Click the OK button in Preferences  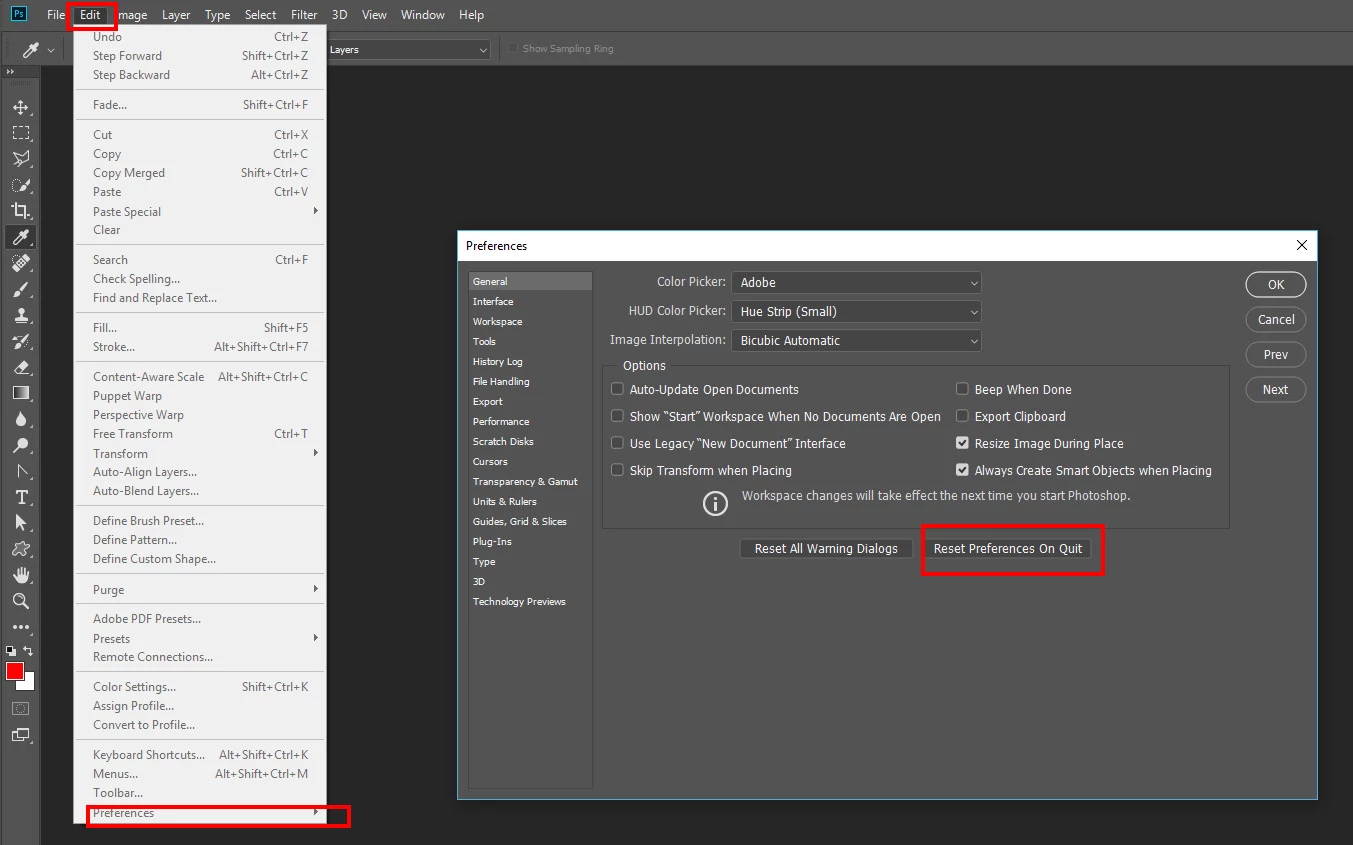pyautogui.click(x=1276, y=285)
